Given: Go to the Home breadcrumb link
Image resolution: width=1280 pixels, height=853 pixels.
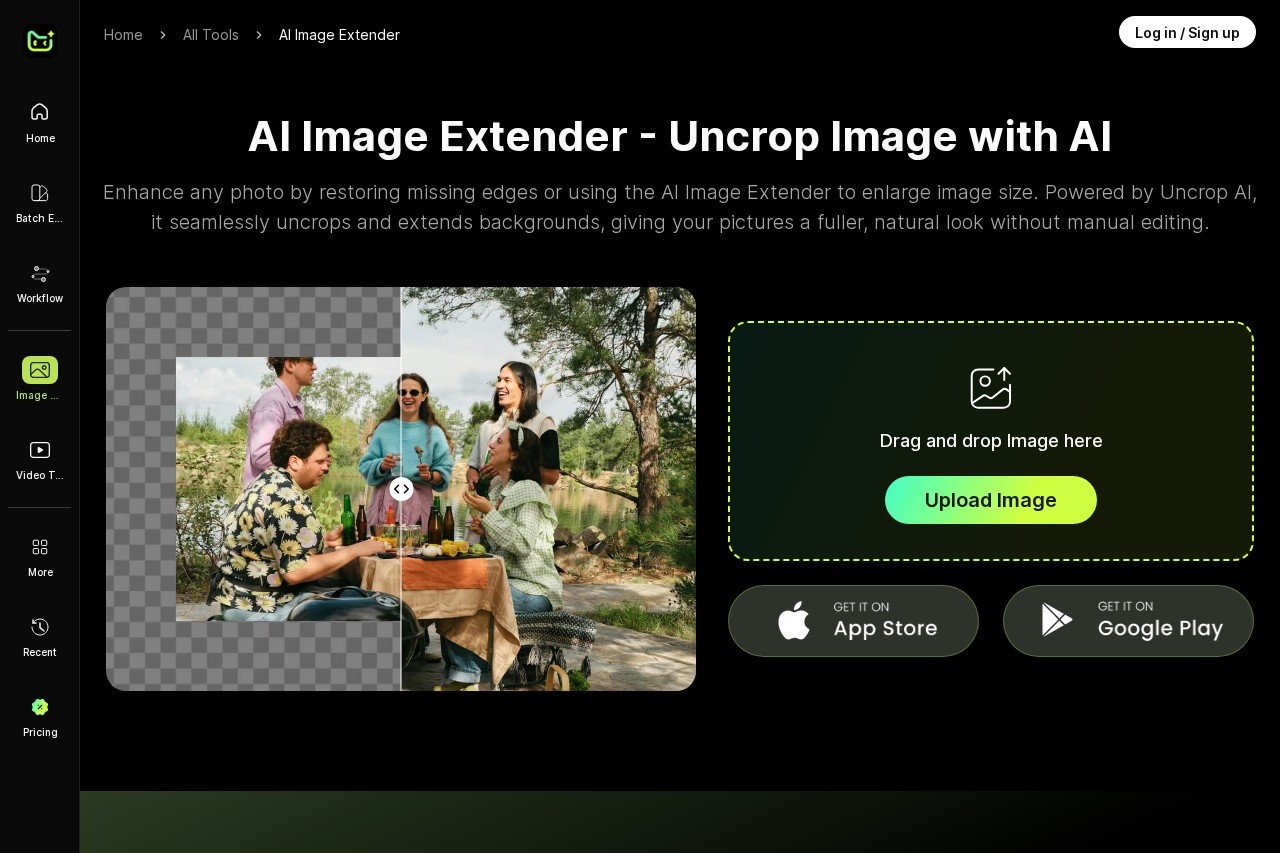Looking at the screenshot, I should [x=123, y=35].
